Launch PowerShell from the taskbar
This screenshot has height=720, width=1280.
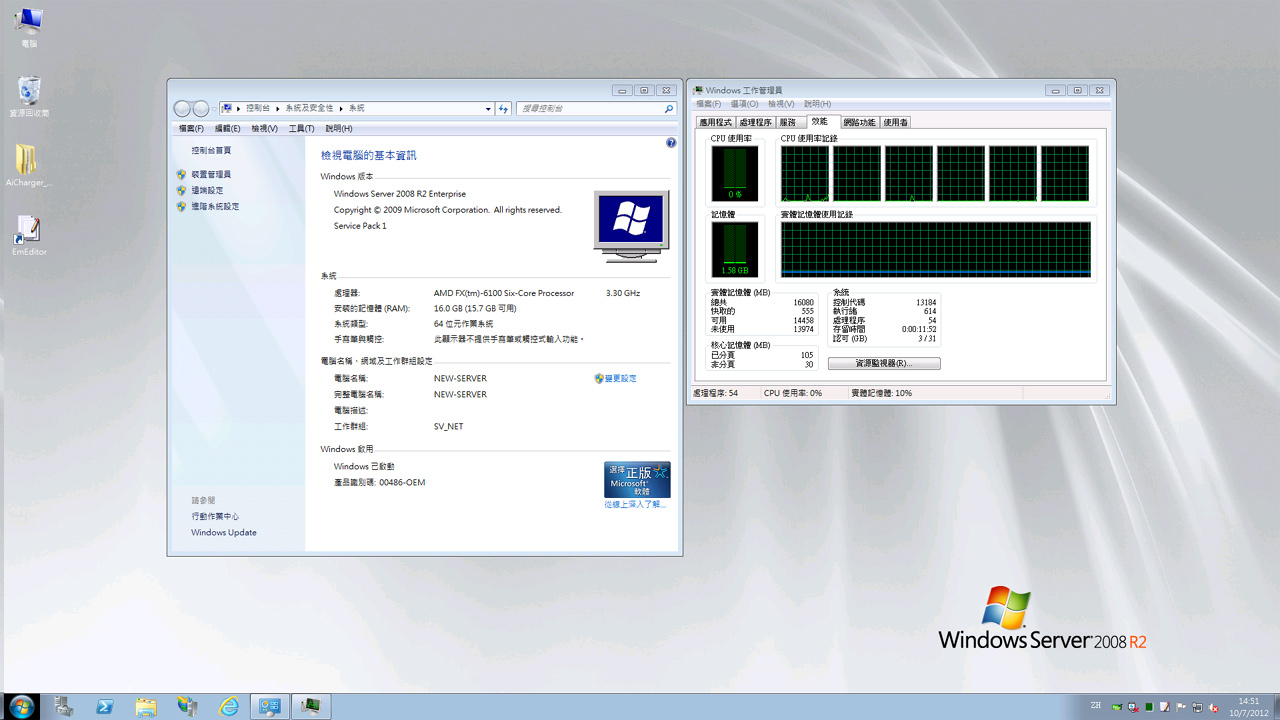click(104, 707)
